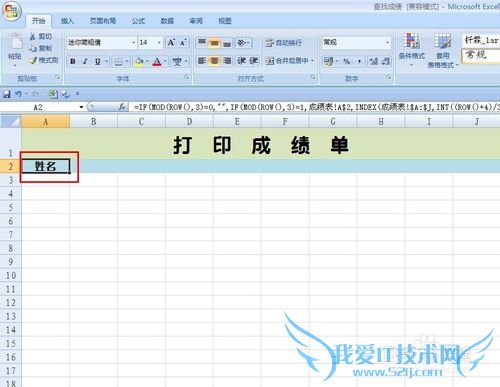Increase decimal places

(374, 61)
